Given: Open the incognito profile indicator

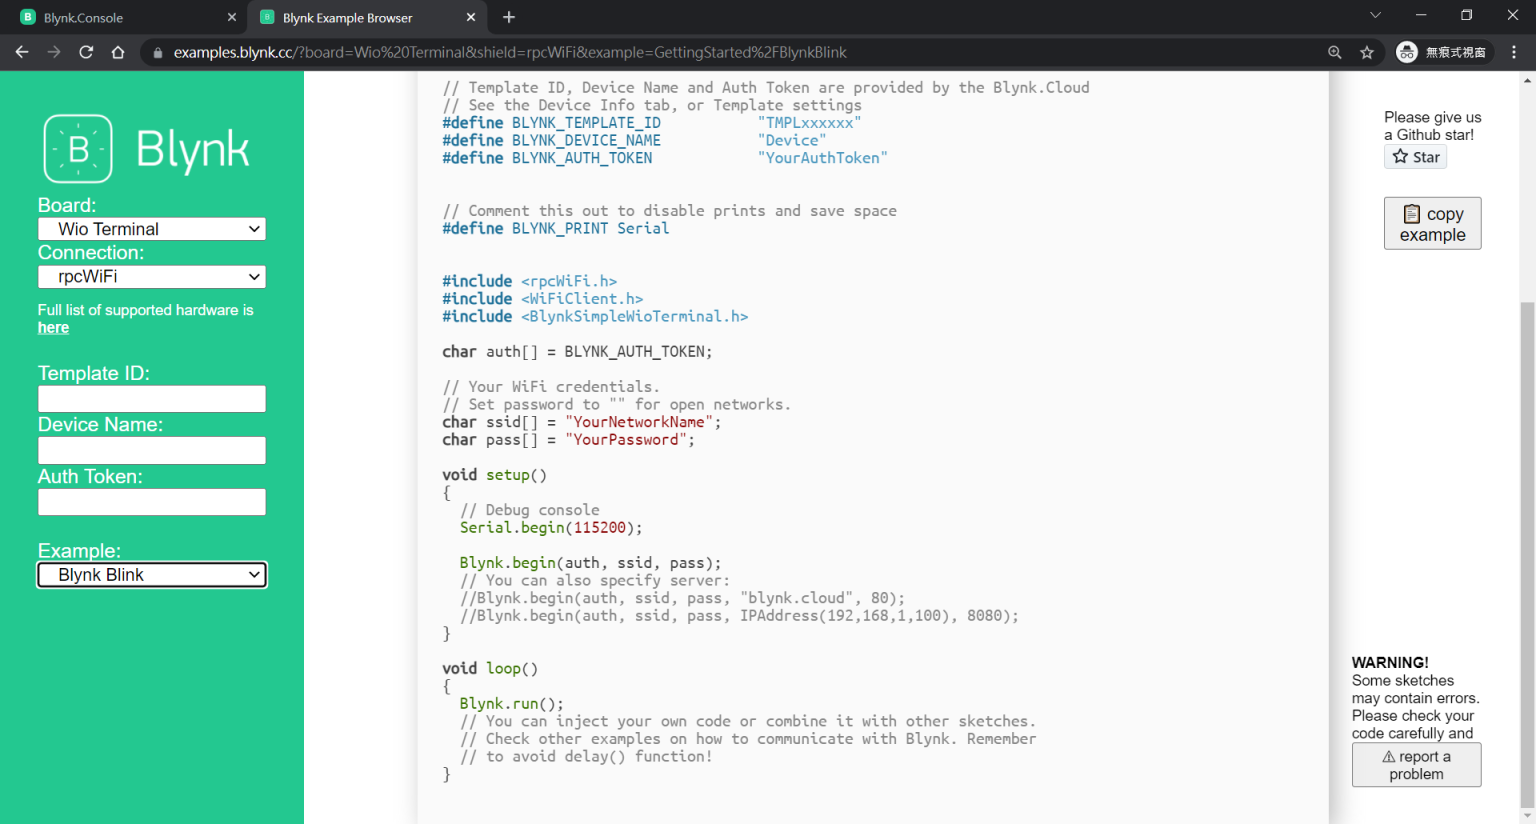Looking at the screenshot, I should click(1442, 52).
